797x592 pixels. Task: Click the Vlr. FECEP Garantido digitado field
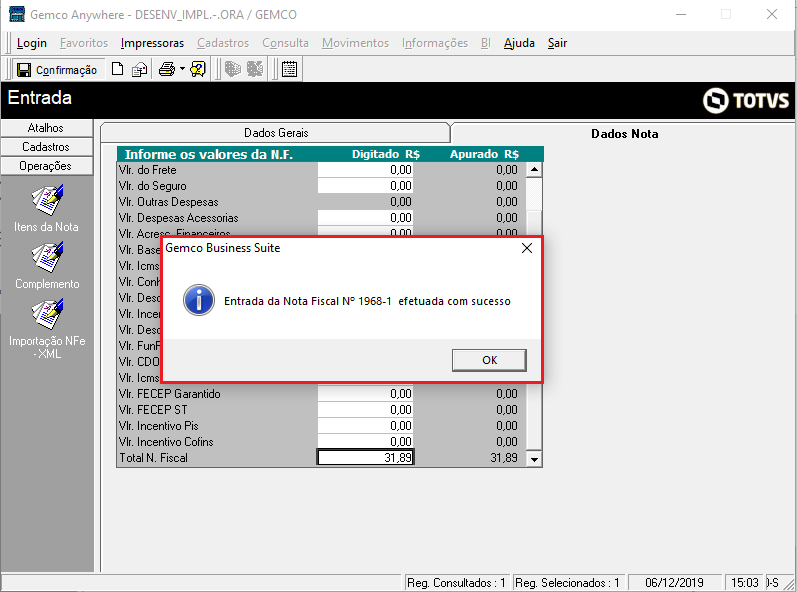(x=365, y=393)
